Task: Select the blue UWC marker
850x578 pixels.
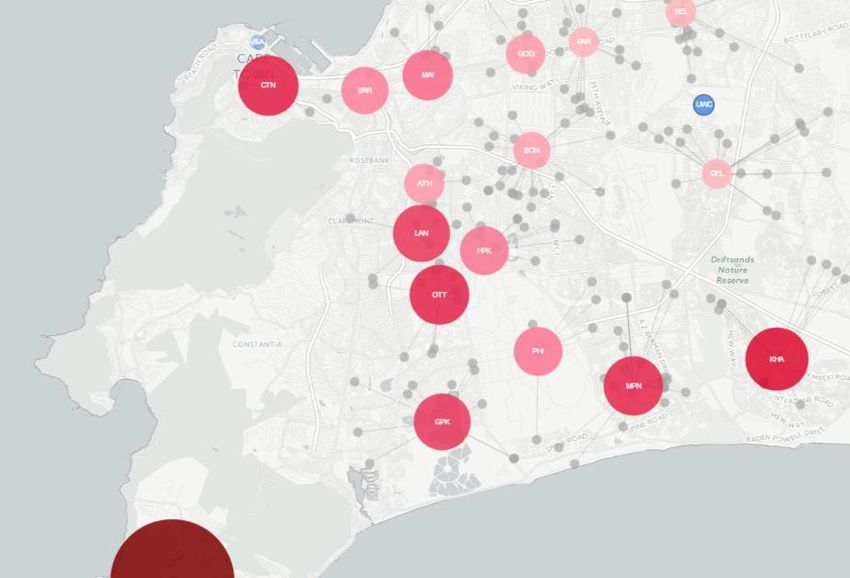Action: point(704,104)
